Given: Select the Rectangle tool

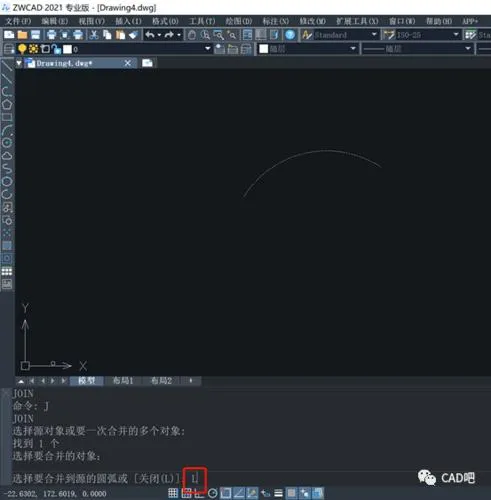Looking at the screenshot, I should point(7,117).
